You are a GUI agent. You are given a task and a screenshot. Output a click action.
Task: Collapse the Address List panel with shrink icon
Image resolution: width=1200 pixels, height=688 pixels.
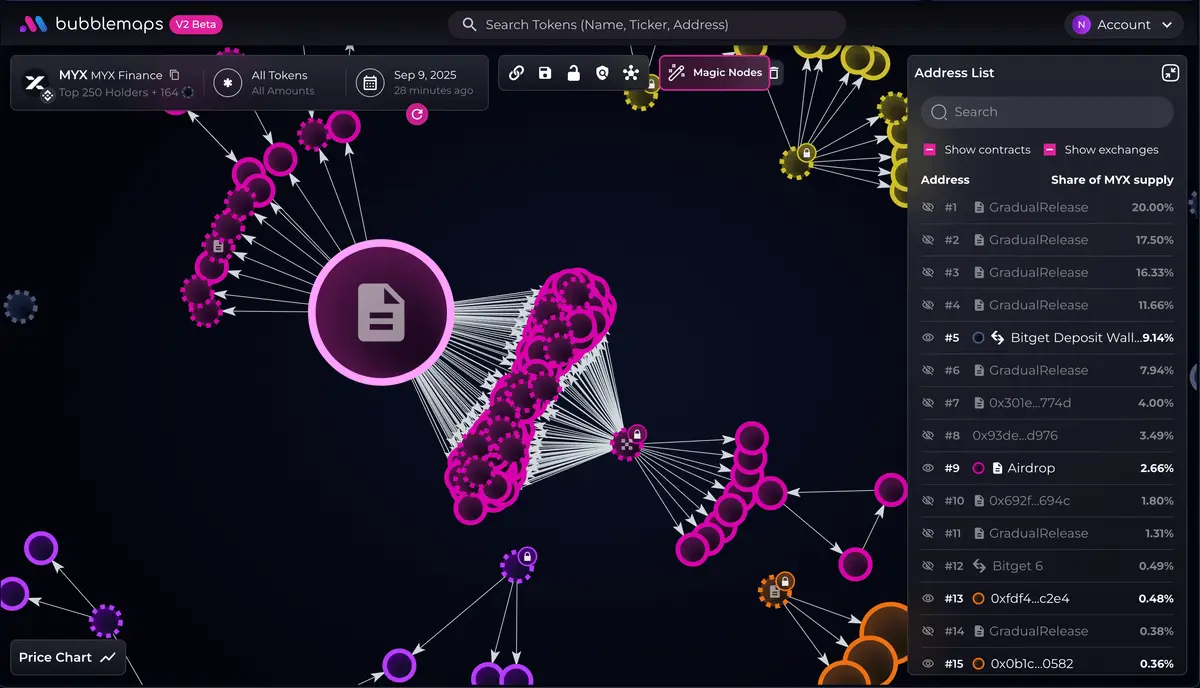coord(1170,73)
